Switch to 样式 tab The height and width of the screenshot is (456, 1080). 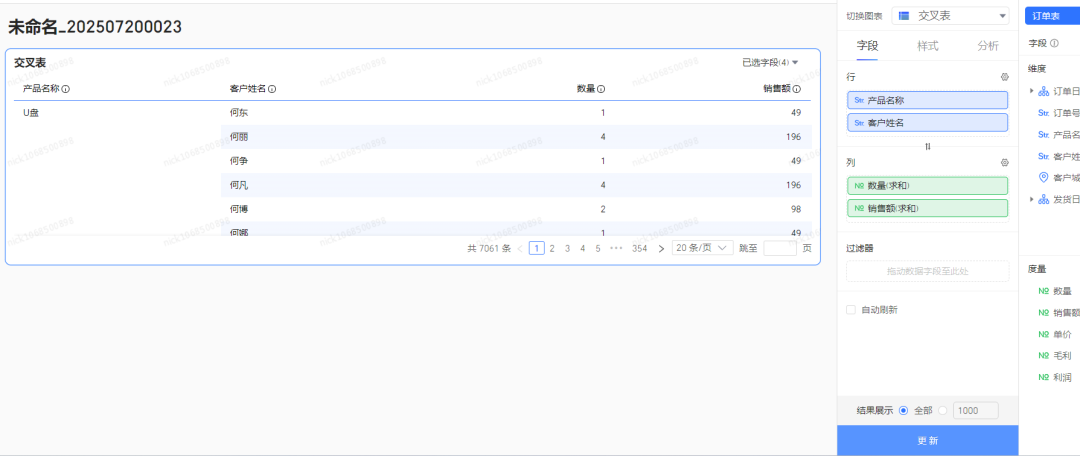coord(928,46)
